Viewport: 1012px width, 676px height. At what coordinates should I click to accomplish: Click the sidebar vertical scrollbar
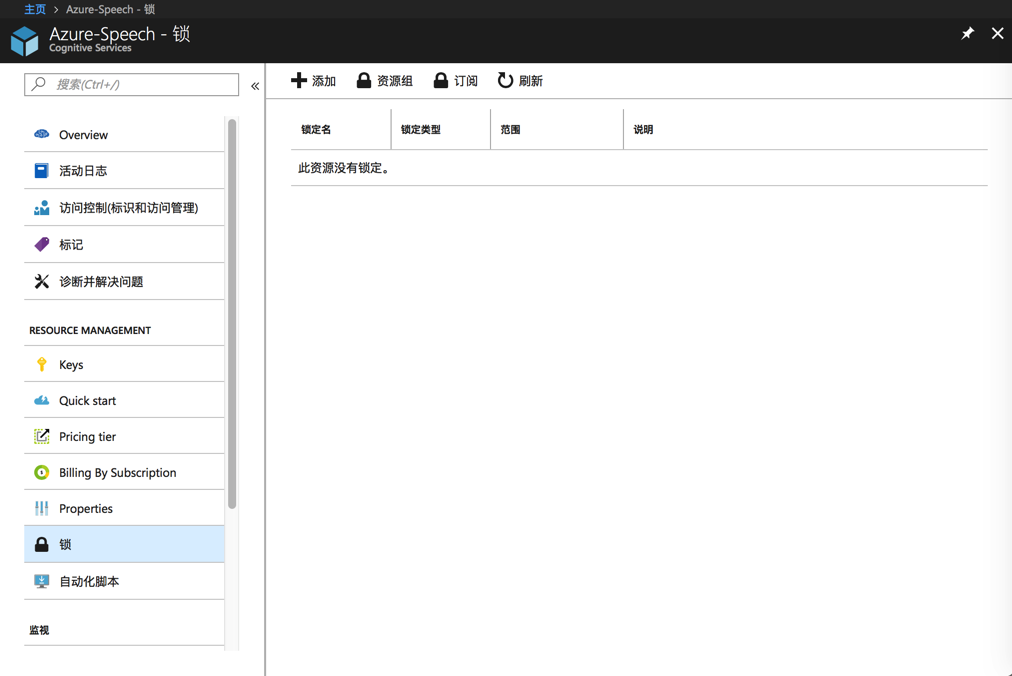point(232,314)
